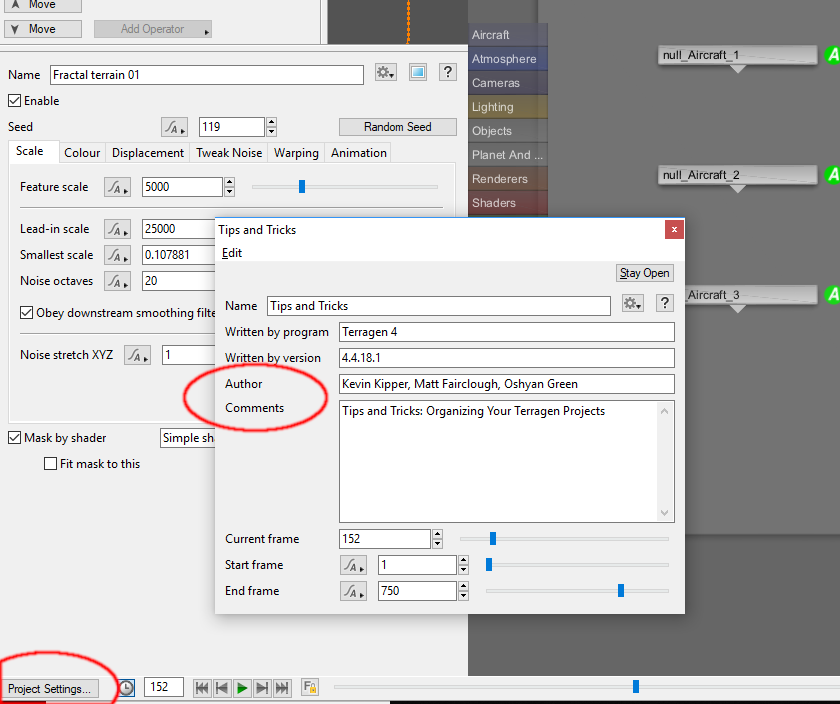
Task: Click the clock icon beside Project Settings
Action: pos(126,688)
